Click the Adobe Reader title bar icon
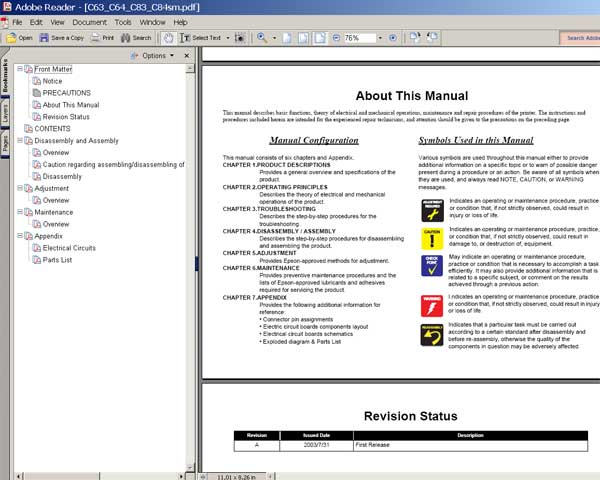The image size is (600, 480). click(x=7, y=7)
